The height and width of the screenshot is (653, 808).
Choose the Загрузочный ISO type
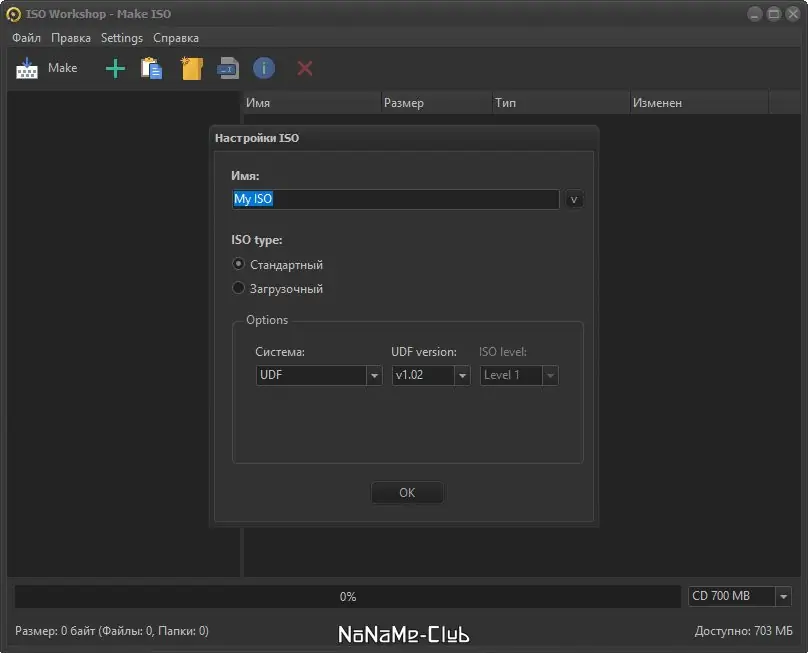tap(238, 288)
